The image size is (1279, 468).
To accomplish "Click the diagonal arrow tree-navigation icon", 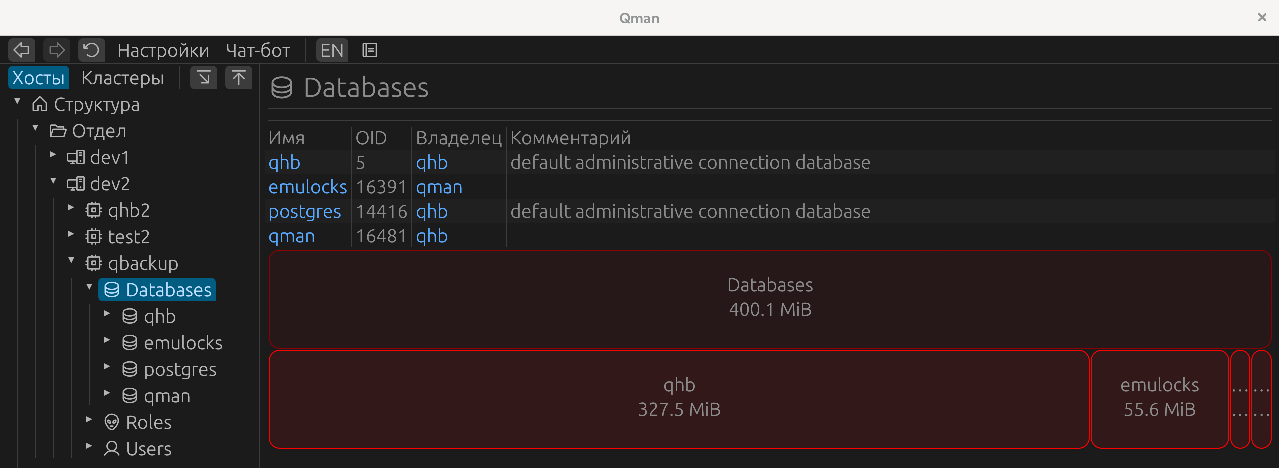I will coord(204,78).
